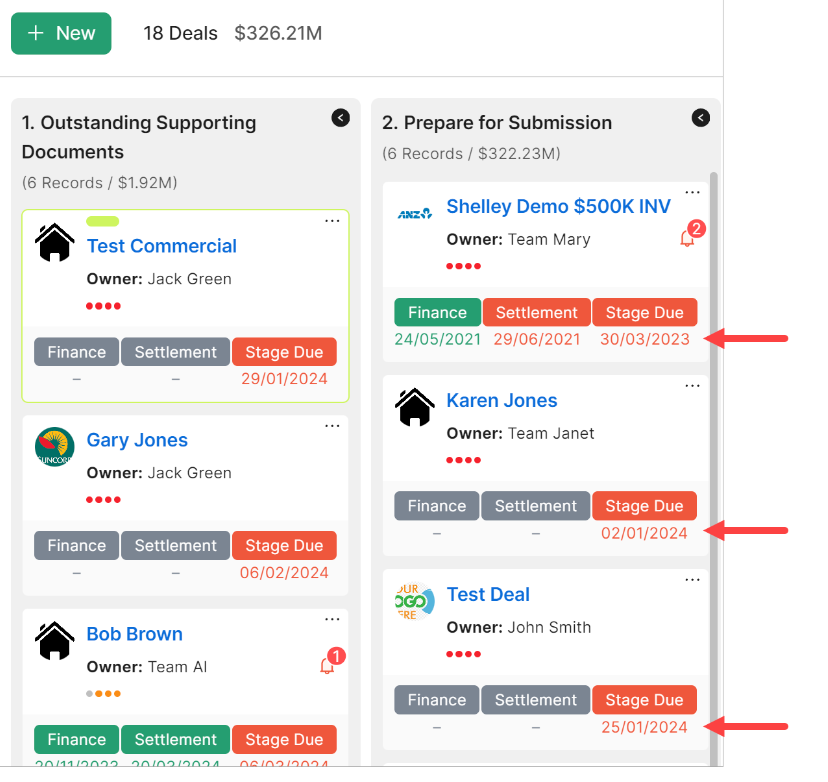Click the green label tag on Test Commercial
Viewport: 828px width, 782px height.
pos(102,221)
